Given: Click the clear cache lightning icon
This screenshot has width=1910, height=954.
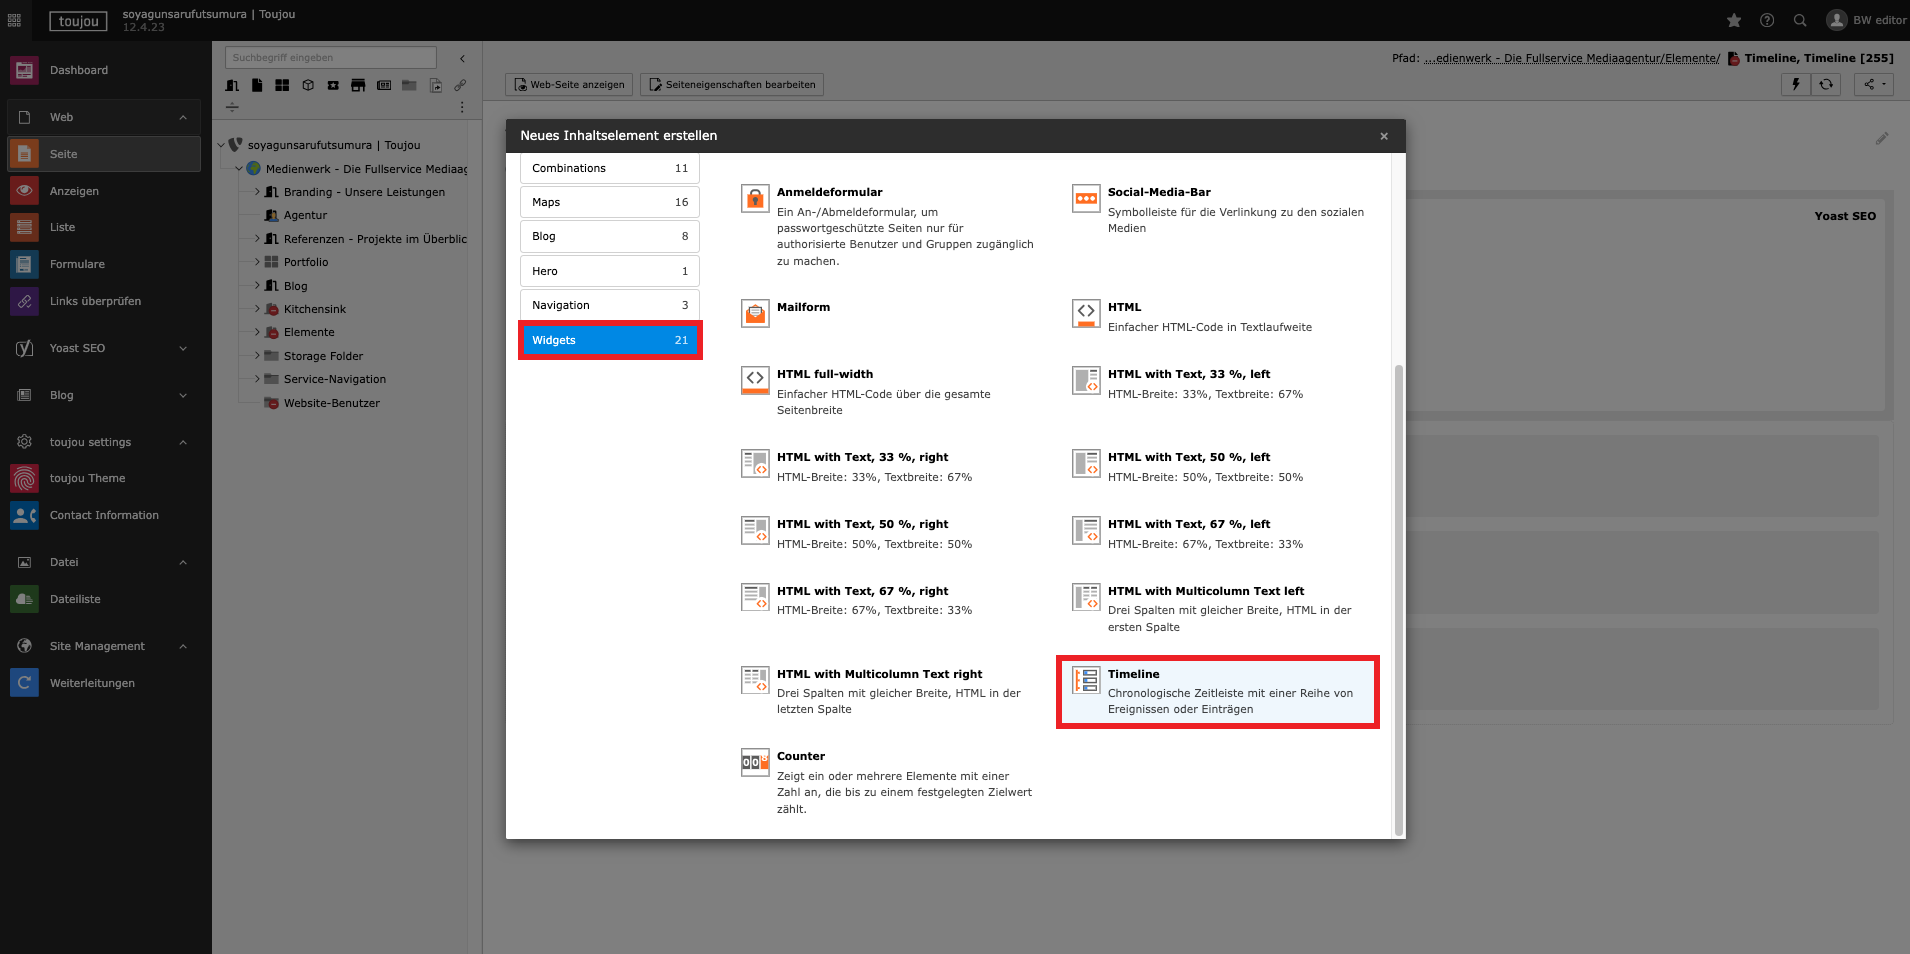Looking at the screenshot, I should [x=1796, y=85].
